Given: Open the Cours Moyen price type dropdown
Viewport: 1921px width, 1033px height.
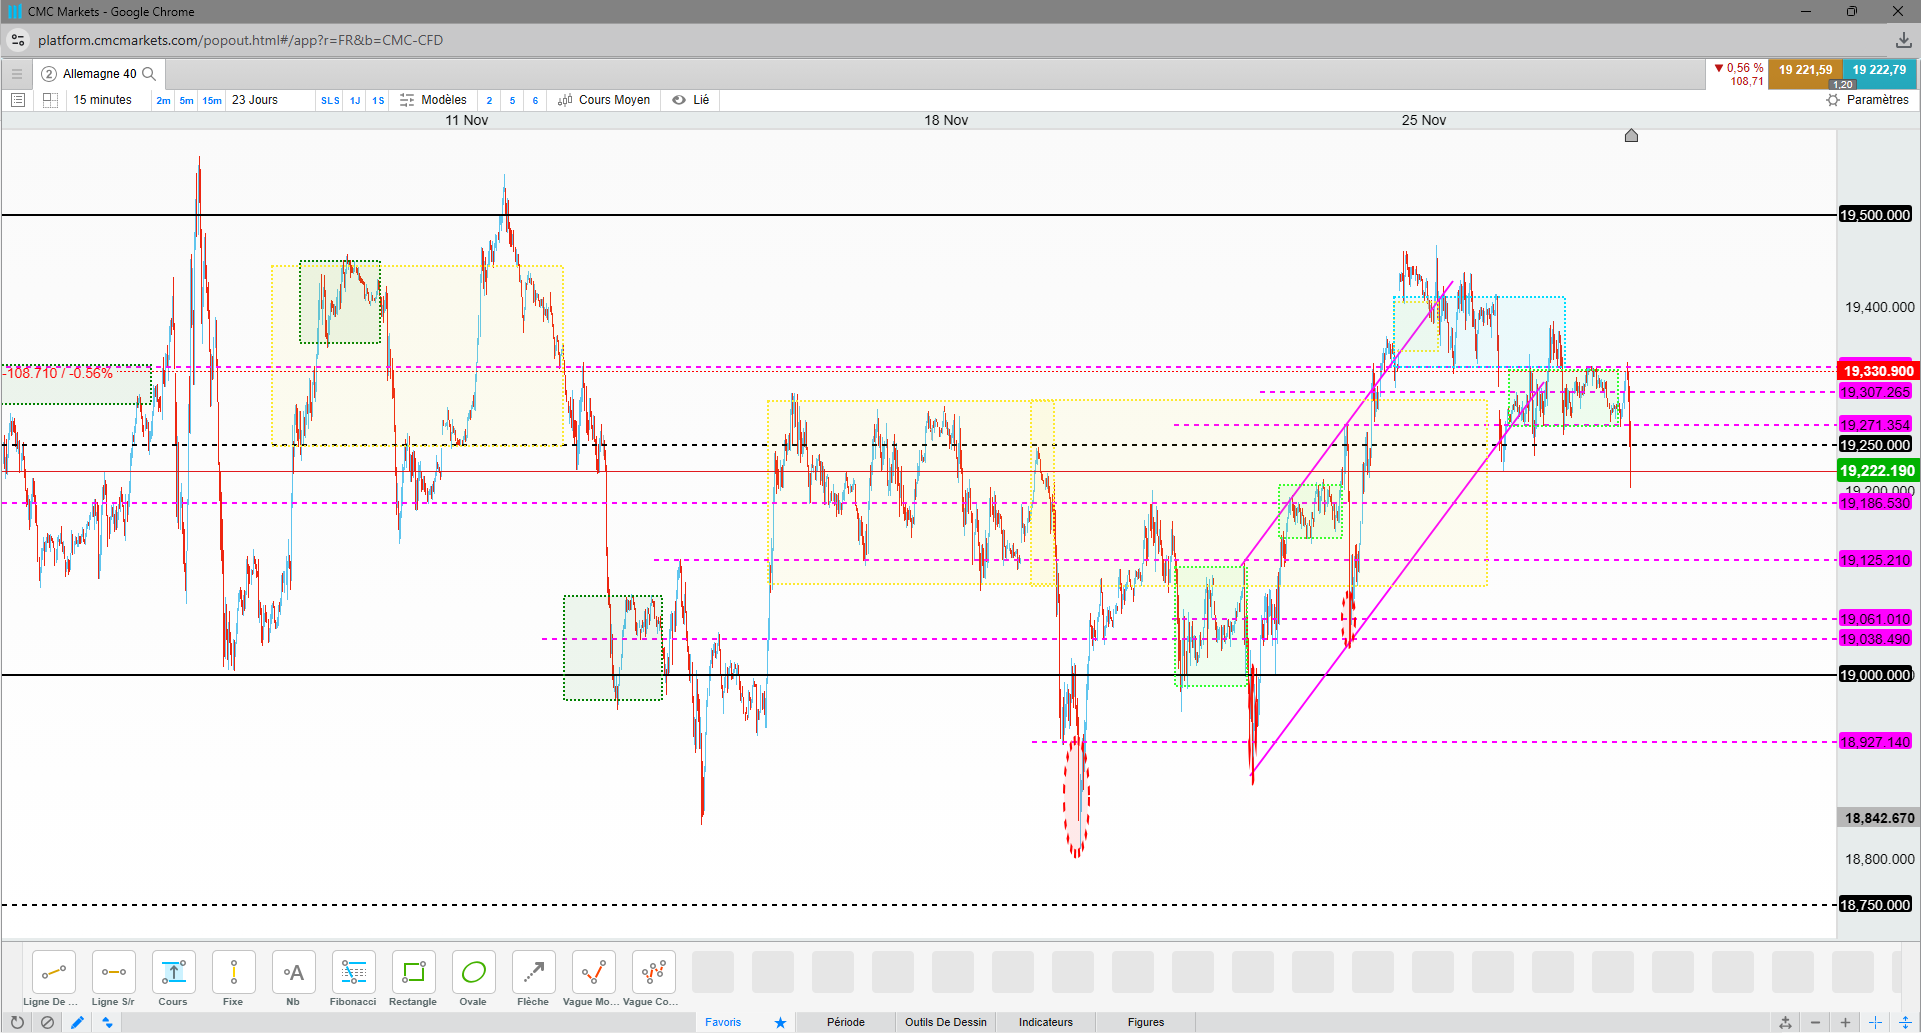Looking at the screenshot, I should 605,100.
